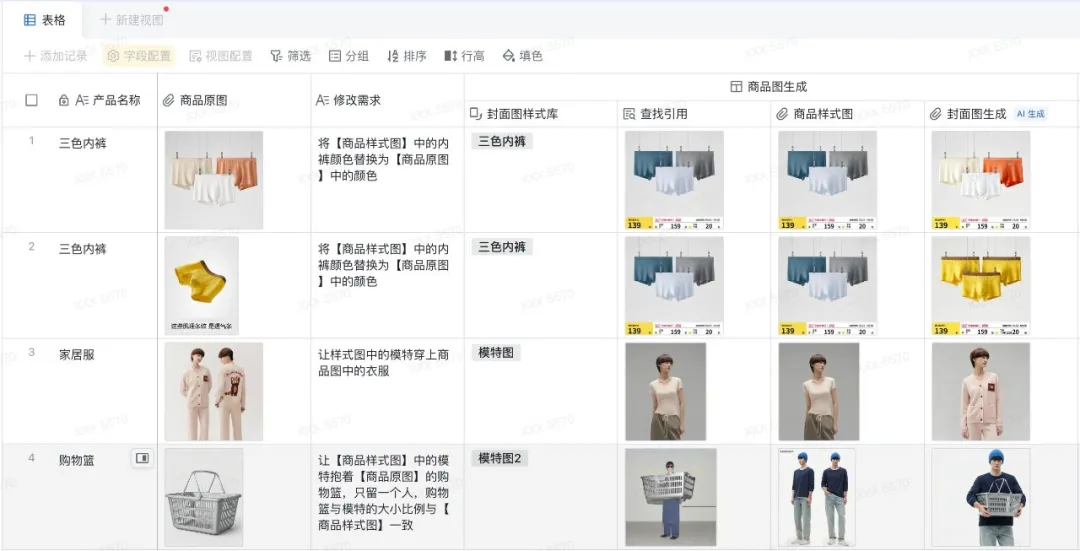The image size is (1080, 551).
Task: Select the 家居服 product name cell
Action: [x=77, y=355]
